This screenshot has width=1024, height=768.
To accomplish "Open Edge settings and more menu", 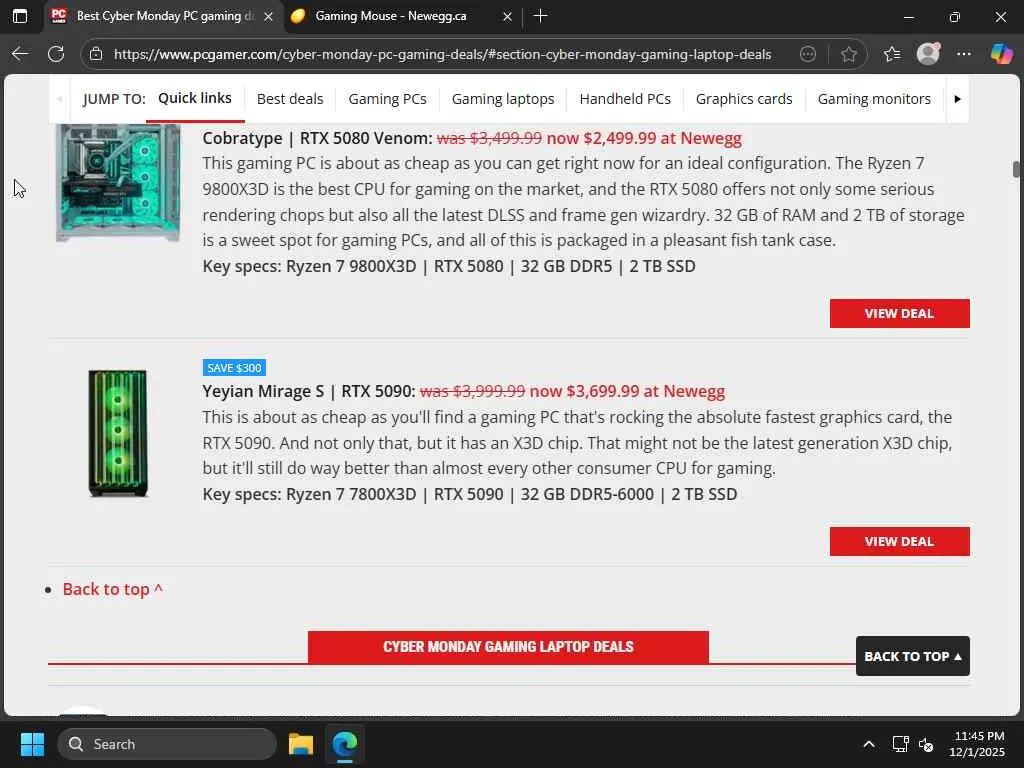I will tap(964, 54).
